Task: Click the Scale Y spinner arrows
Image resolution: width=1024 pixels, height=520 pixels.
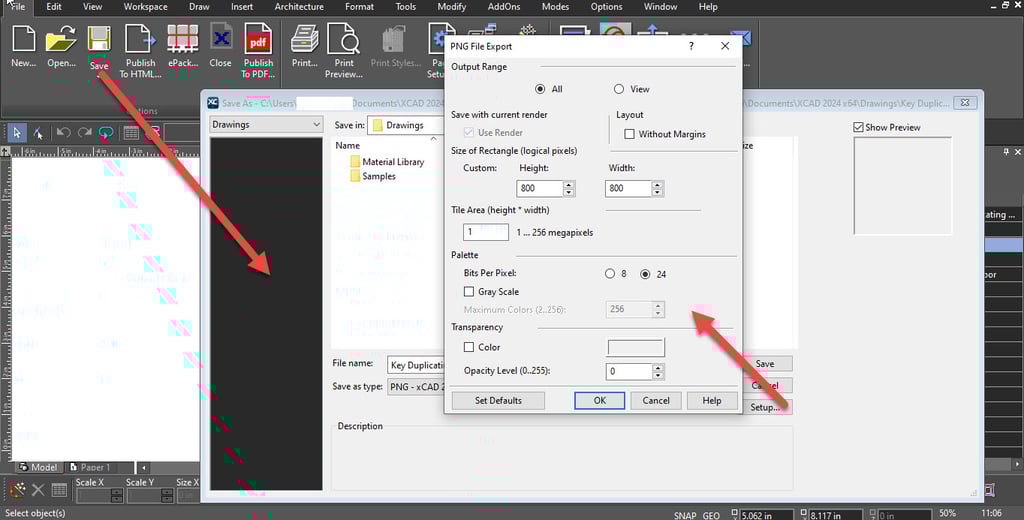Action: pos(168,496)
